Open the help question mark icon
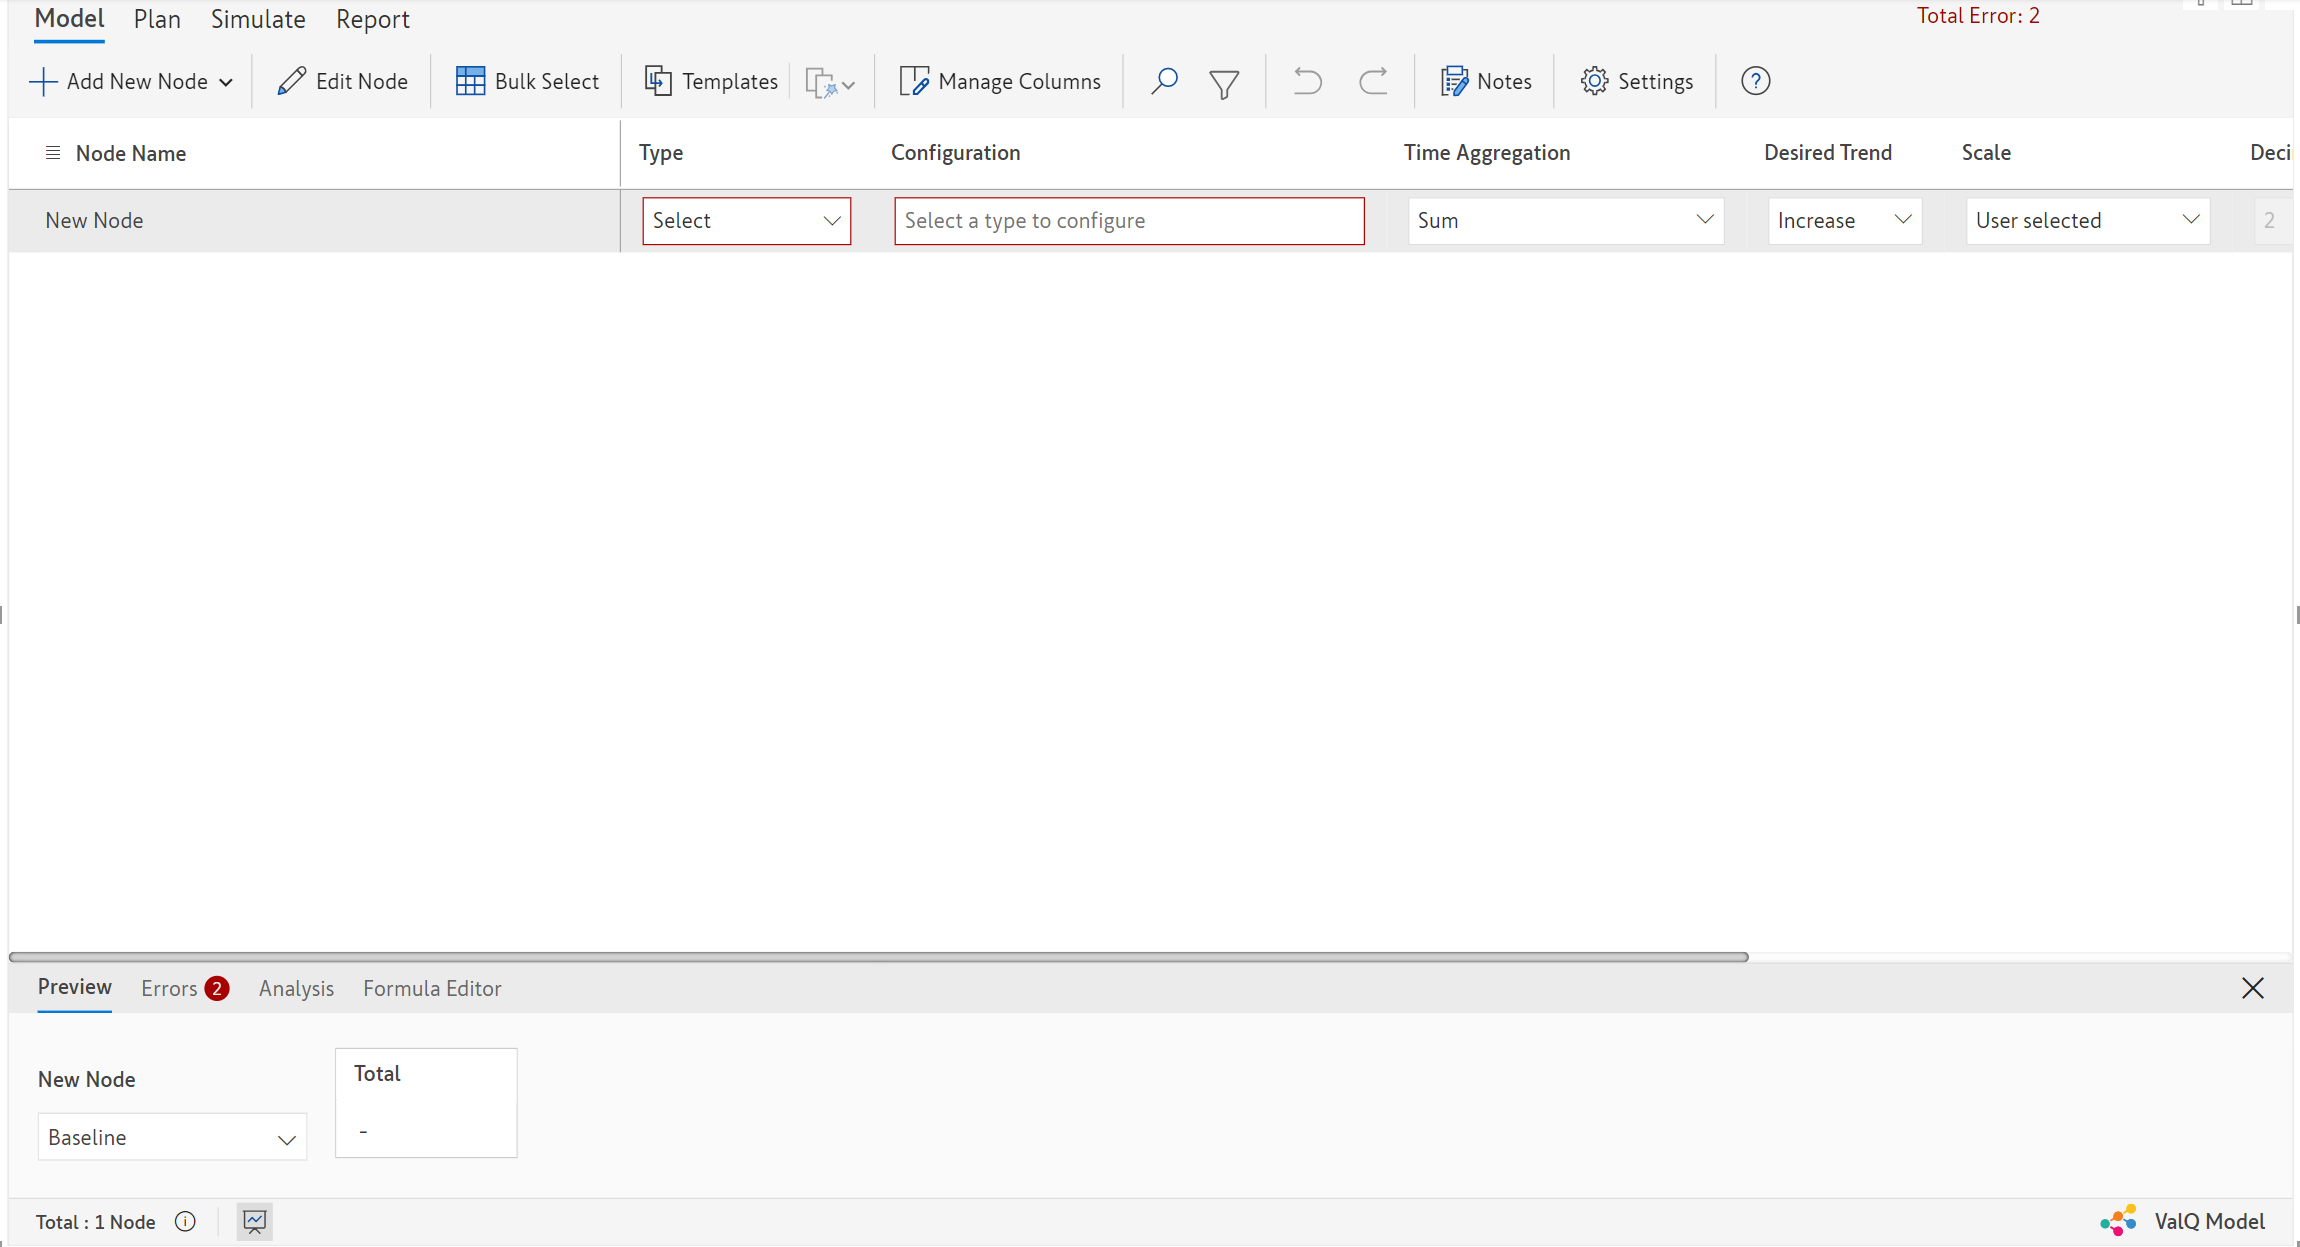This screenshot has width=2300, height=1247. point(1755,81)
